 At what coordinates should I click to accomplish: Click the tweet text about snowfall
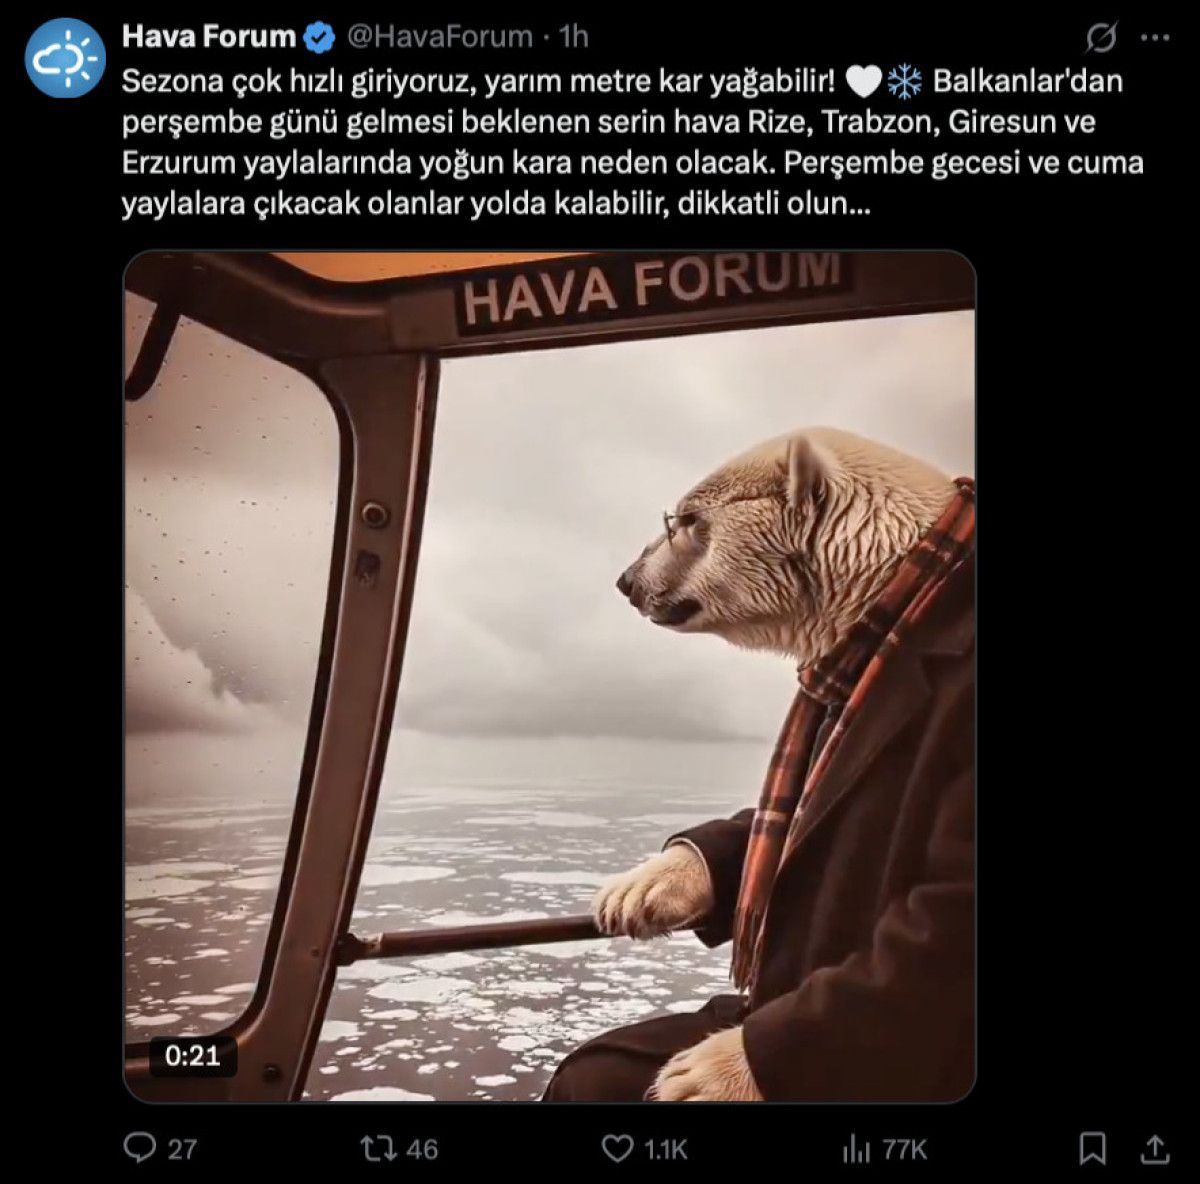632,143
